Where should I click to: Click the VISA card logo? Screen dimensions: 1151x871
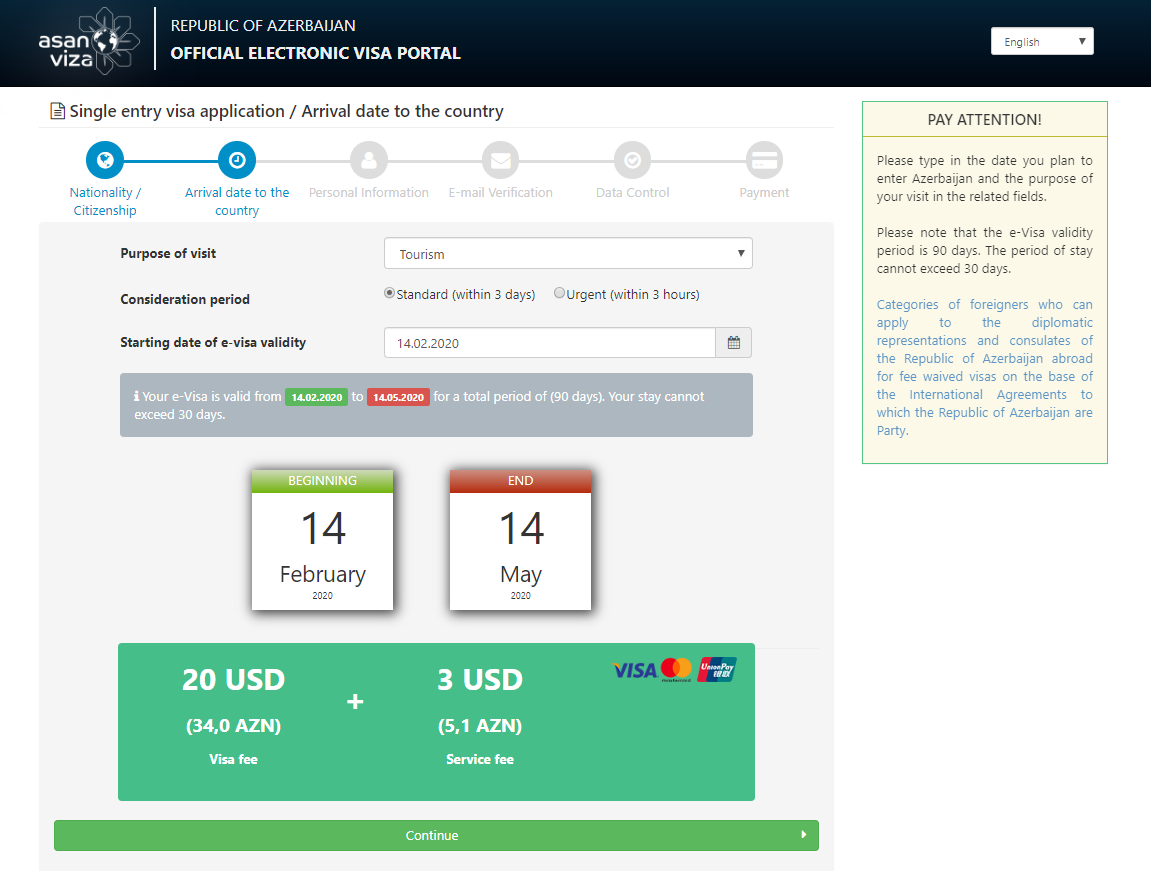(635, 670)
